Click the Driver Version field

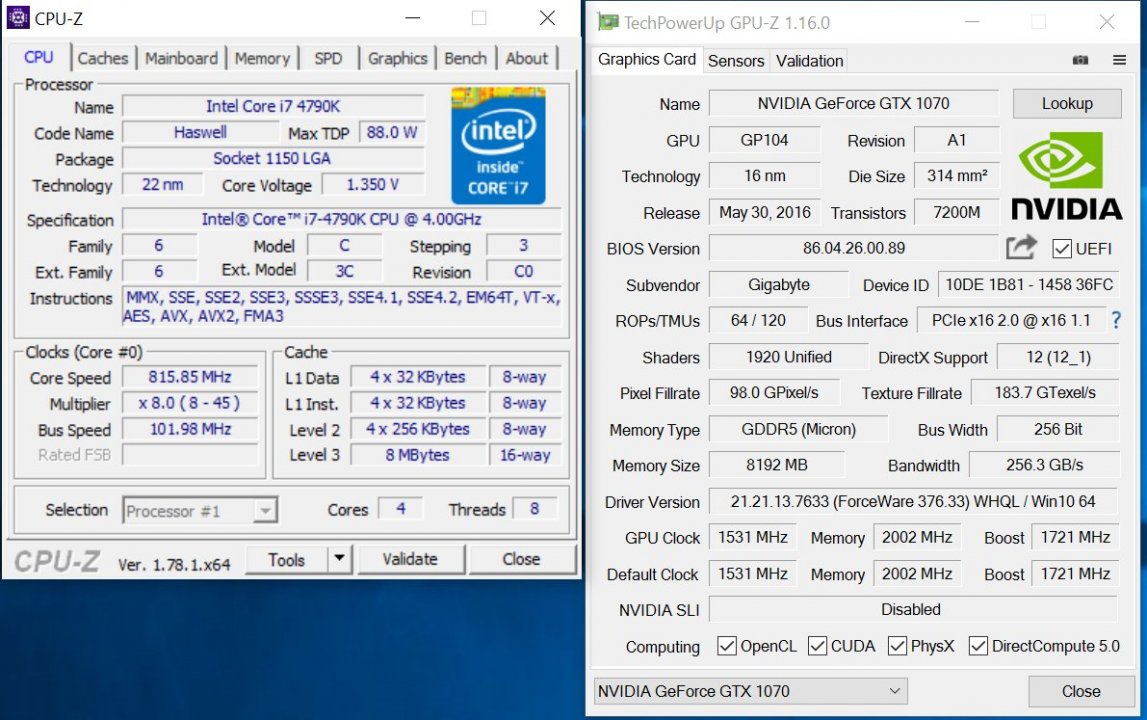tap(913, 501)
